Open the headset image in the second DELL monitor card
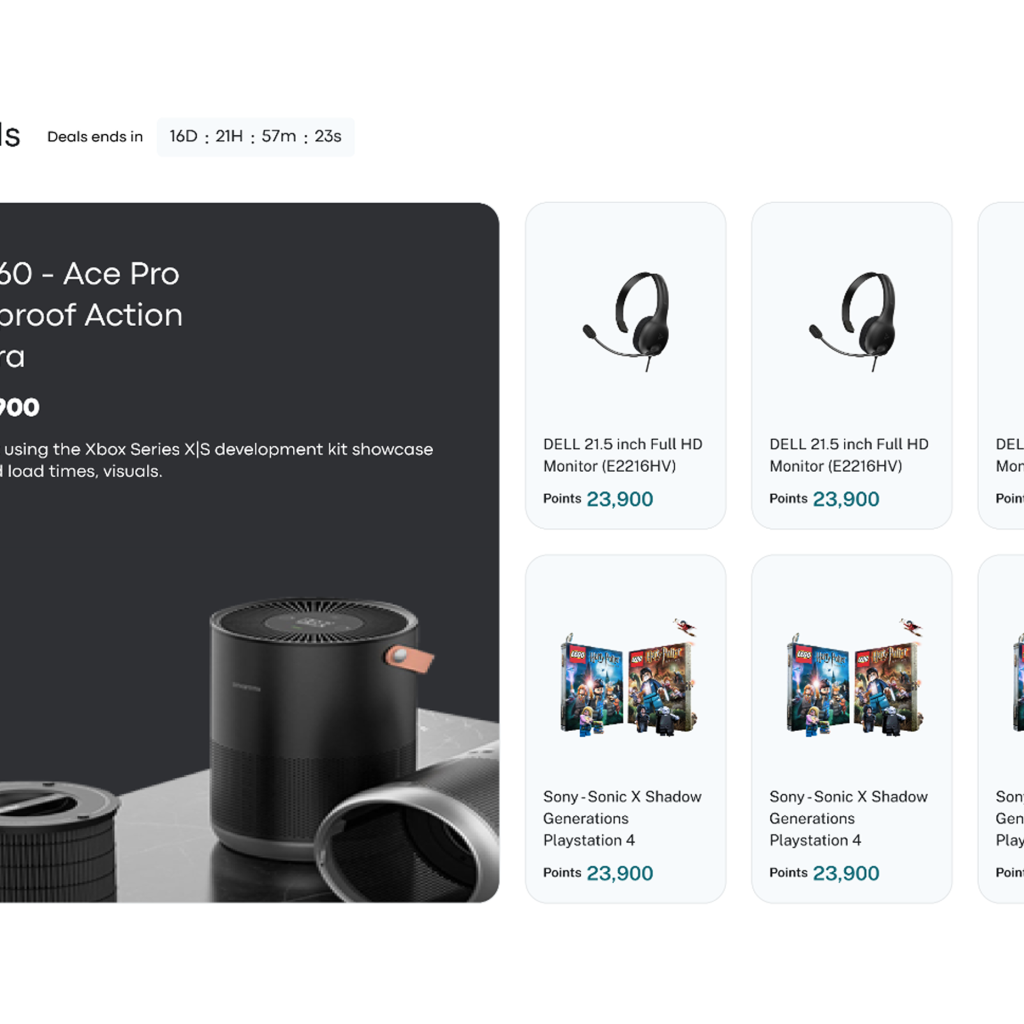 click(852, 320)
